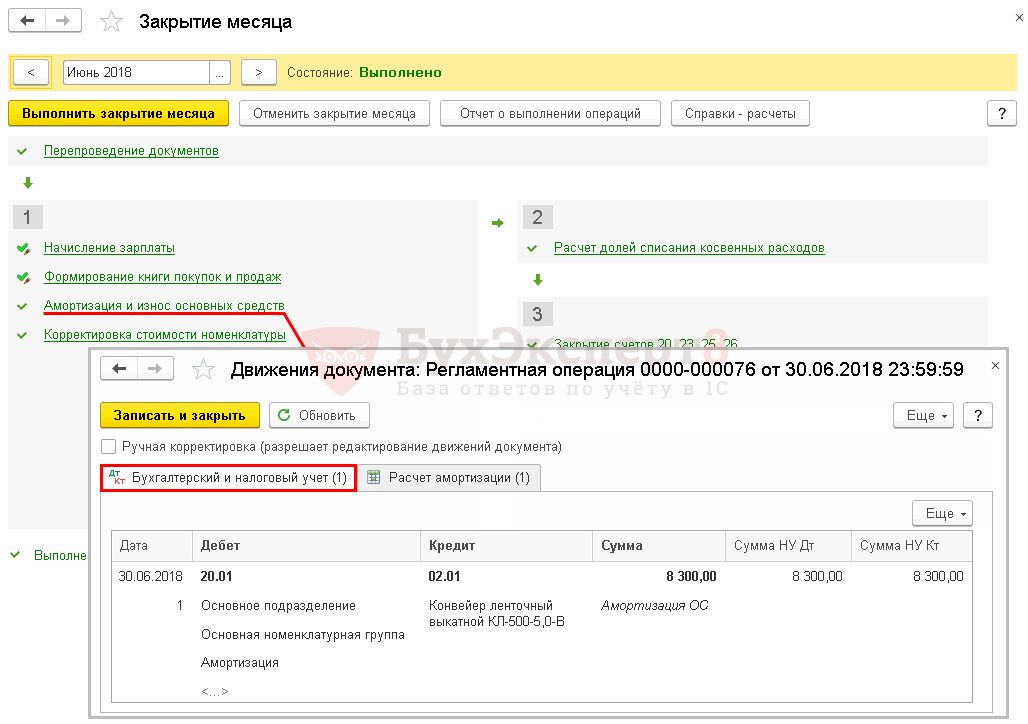Click back arrow in Движения документа dialog
The width and height of the screenshot is (1028, 724).
[120, 369]
